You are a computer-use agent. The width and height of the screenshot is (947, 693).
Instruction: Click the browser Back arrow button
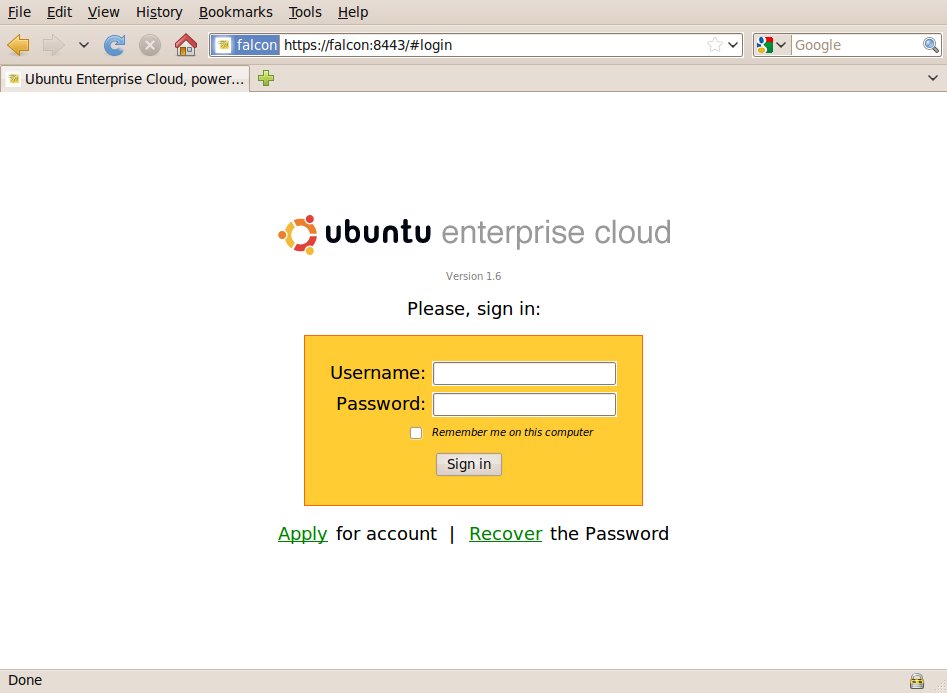18,45
